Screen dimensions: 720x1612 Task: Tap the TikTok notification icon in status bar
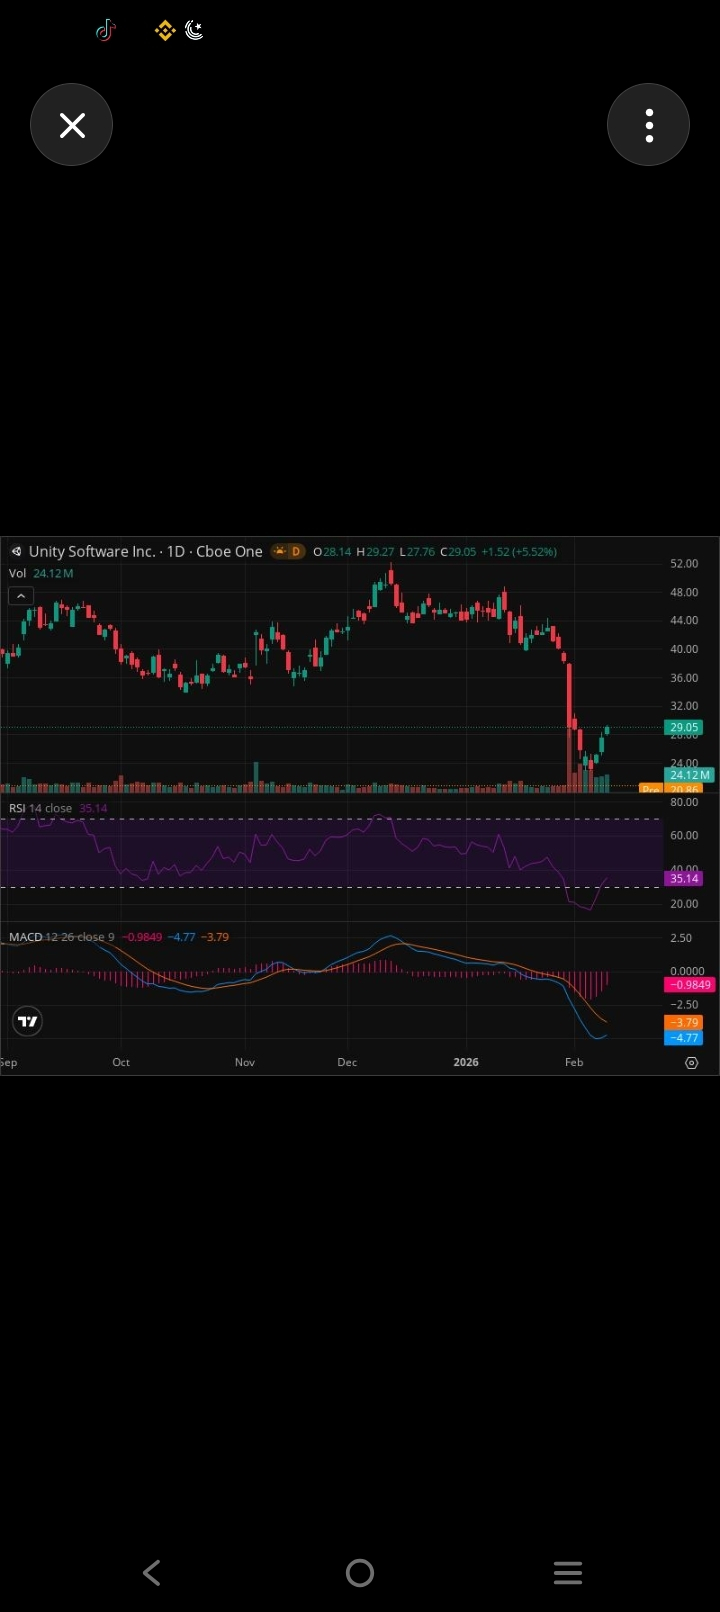pos(106,31)
